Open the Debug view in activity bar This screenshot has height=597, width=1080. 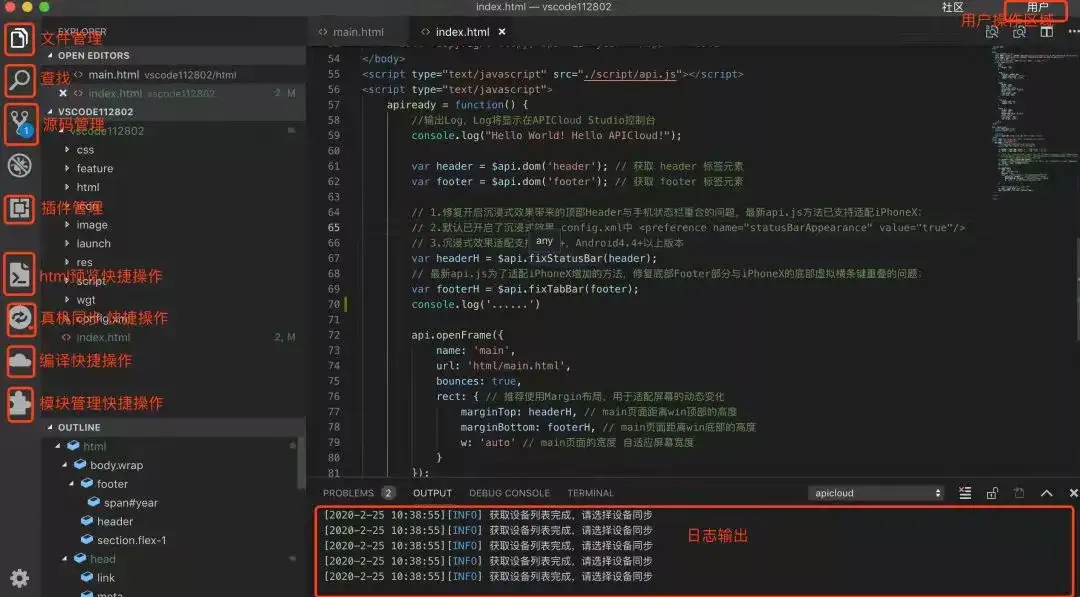19,165
